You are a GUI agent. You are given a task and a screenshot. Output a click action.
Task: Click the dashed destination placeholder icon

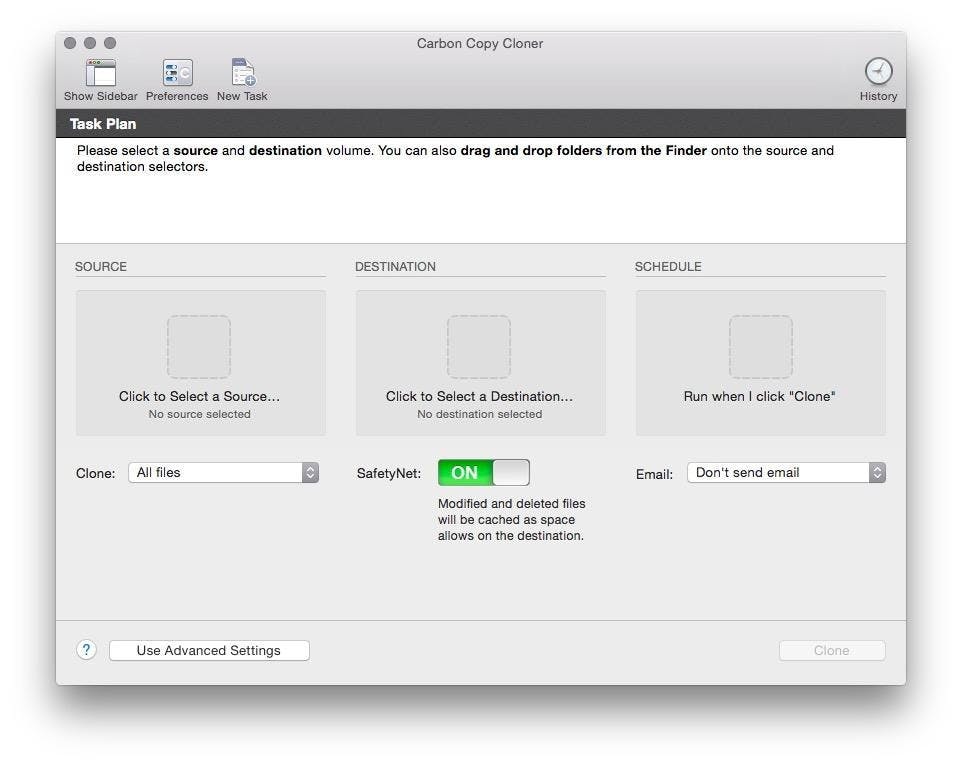tap(479, 347)
